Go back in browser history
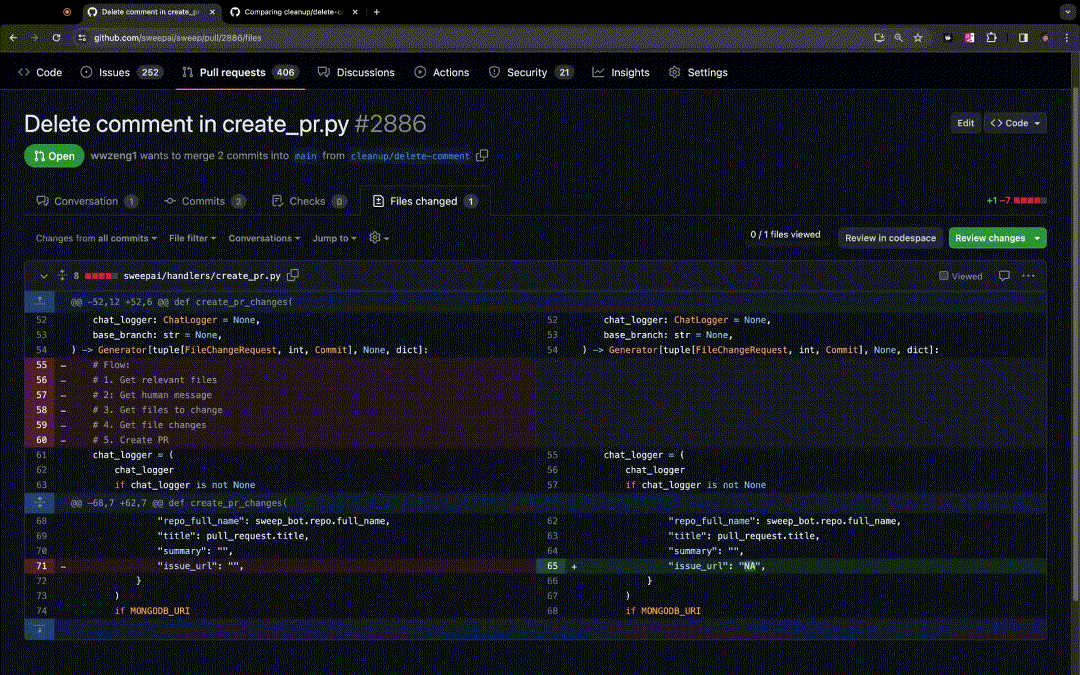 click(x=13, y=38)
